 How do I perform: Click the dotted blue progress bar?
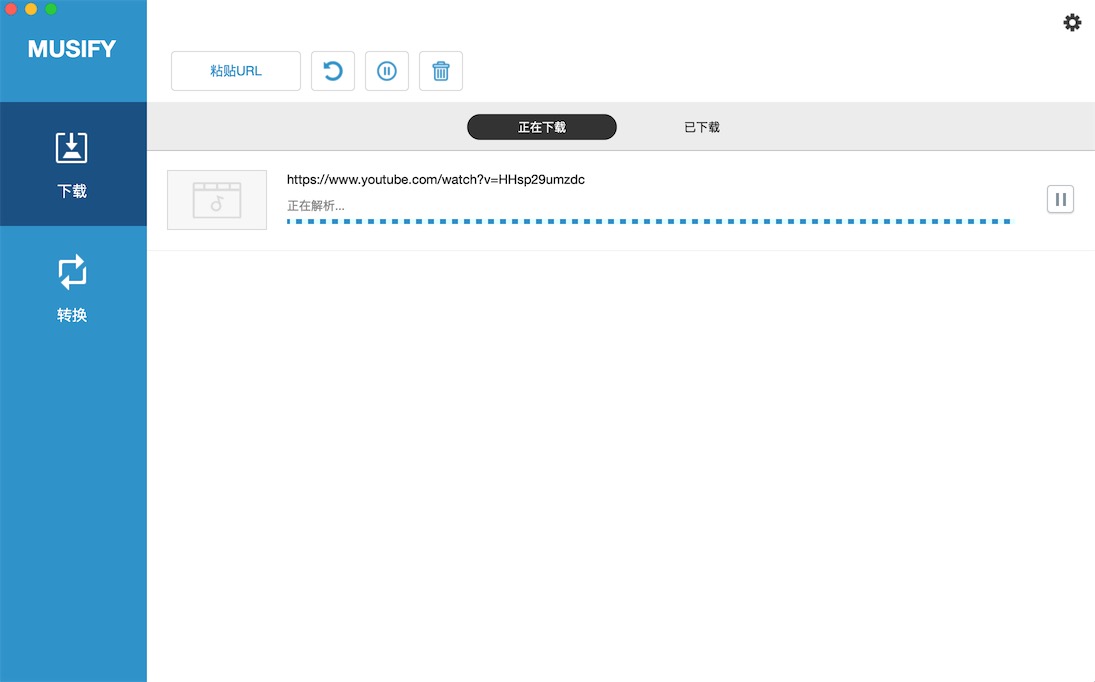pyautogui.click(x=649, y=221)
